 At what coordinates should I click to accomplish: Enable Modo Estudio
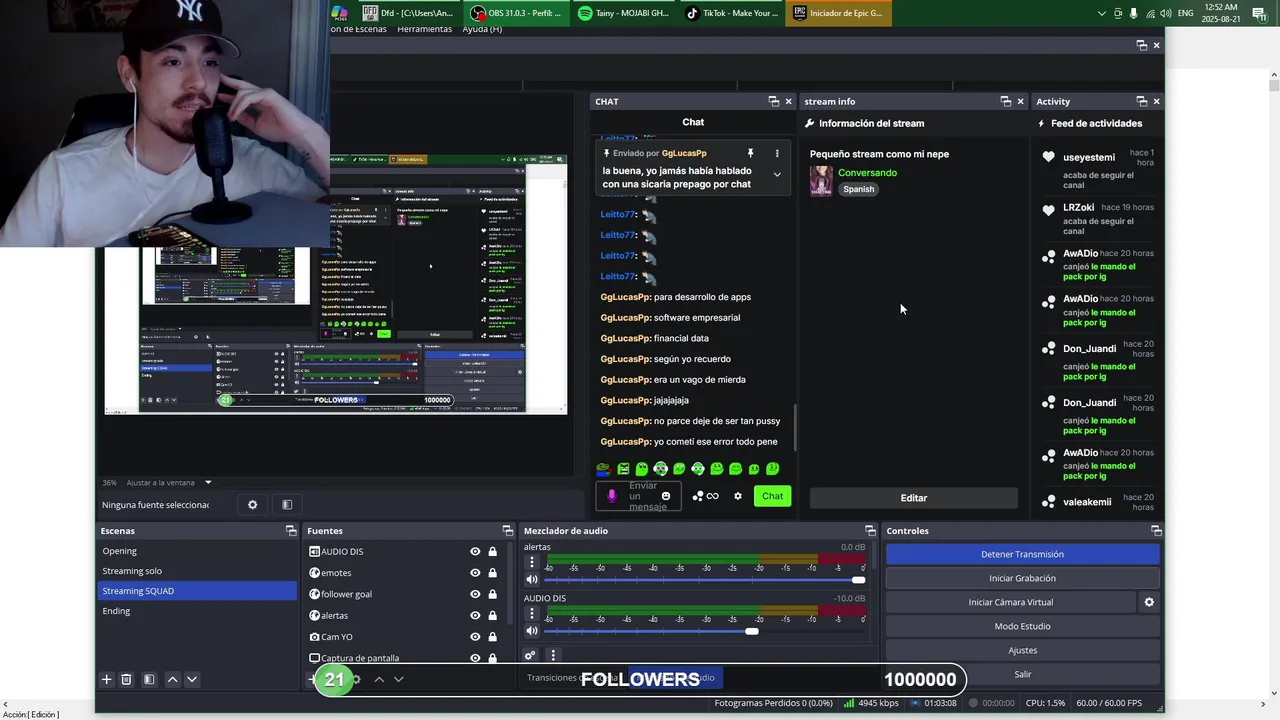coord(1022,626)
